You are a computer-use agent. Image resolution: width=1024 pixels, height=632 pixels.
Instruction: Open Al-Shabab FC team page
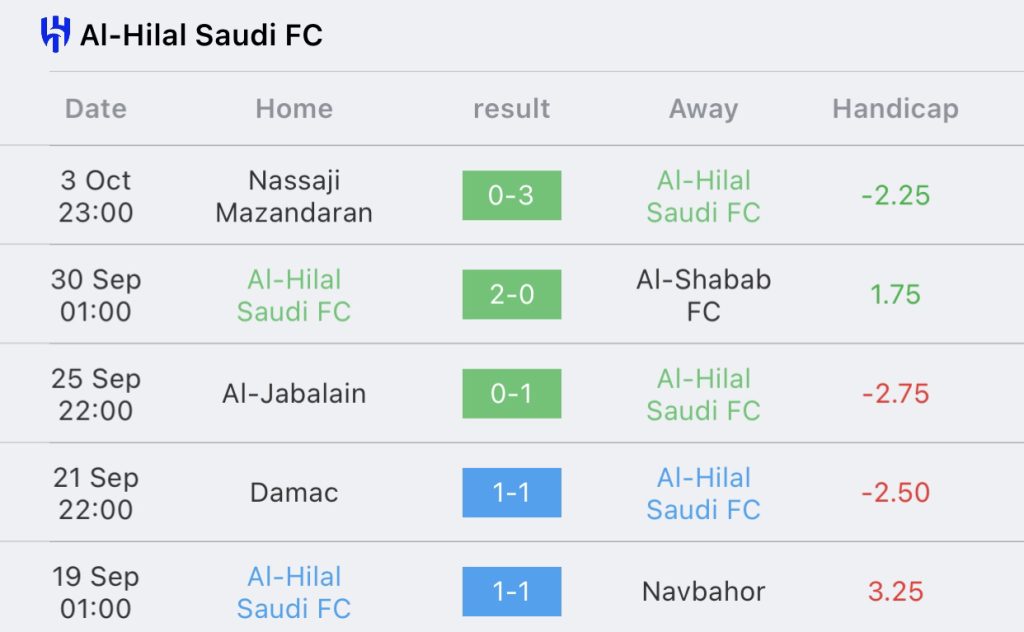(x=703, y=295)
